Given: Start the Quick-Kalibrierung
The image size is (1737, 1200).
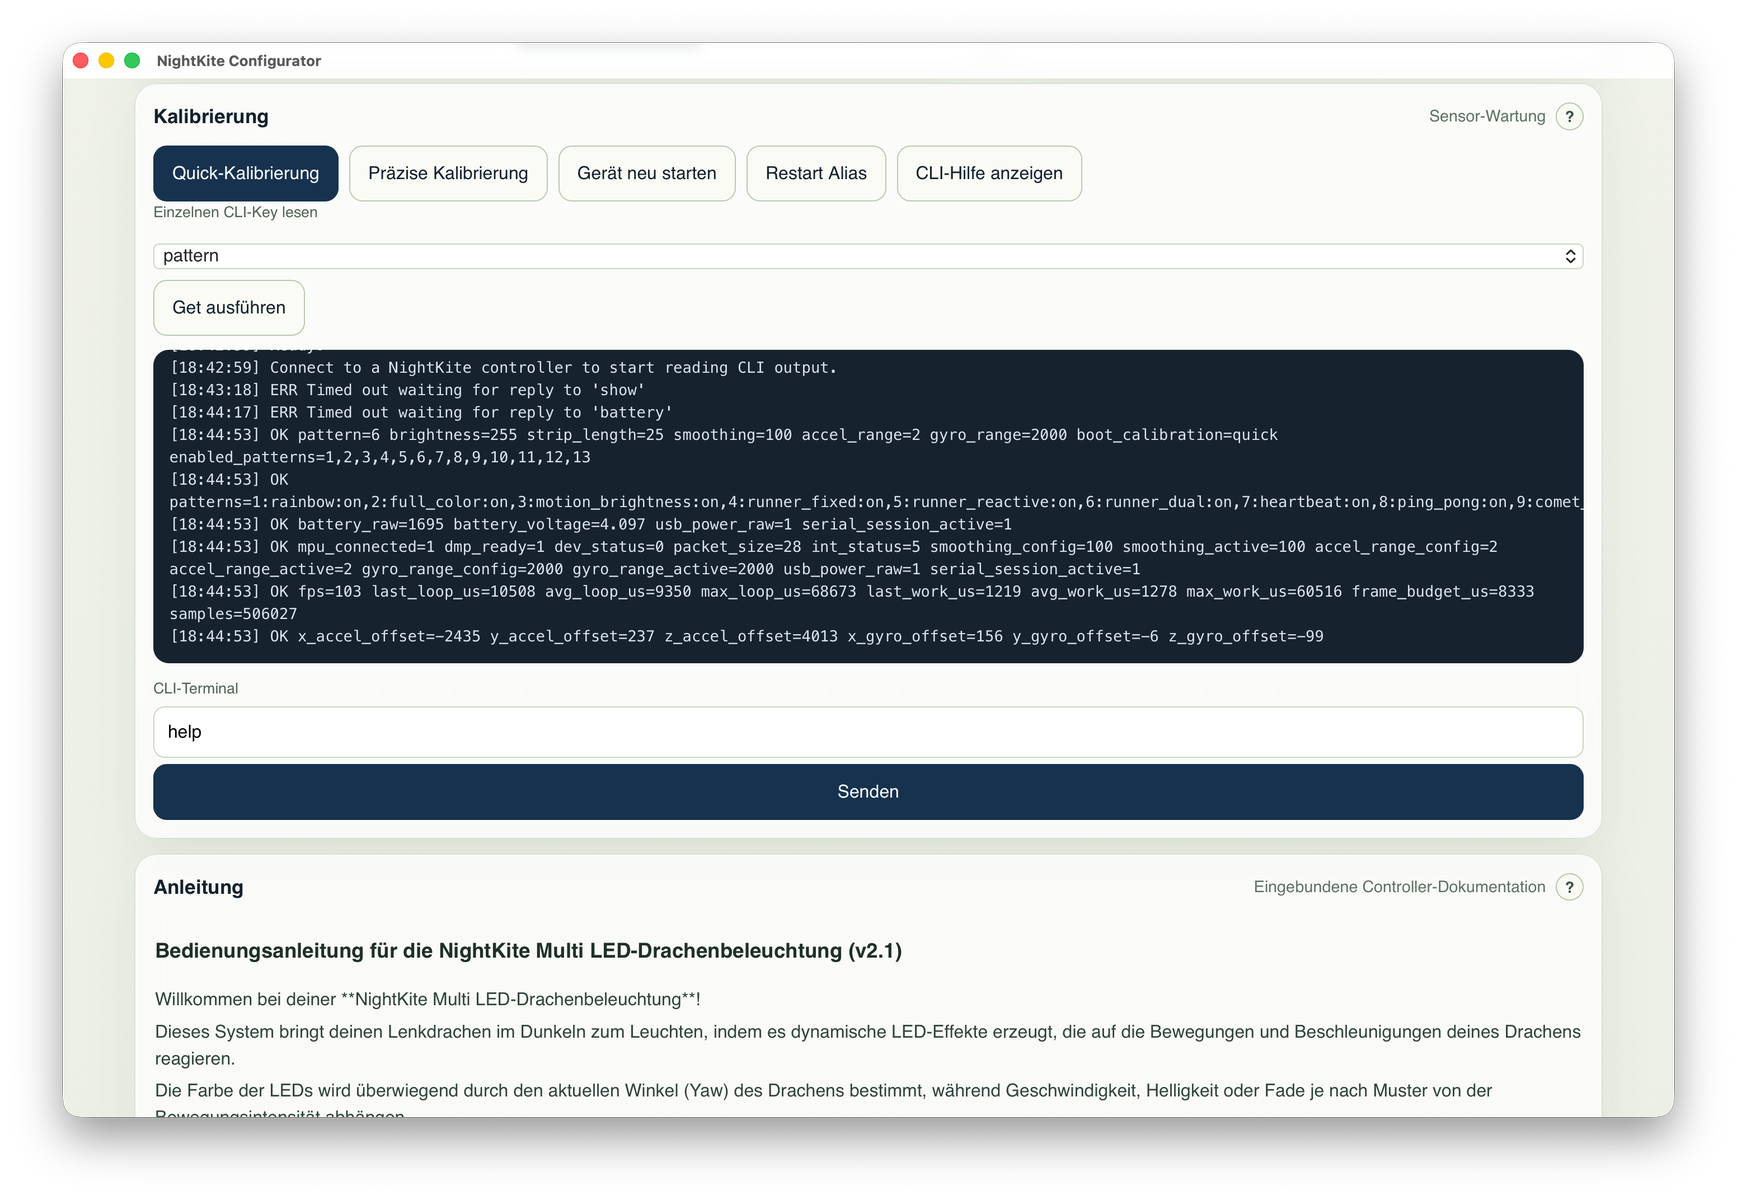Looking at the screenshot, I should 245,173.
